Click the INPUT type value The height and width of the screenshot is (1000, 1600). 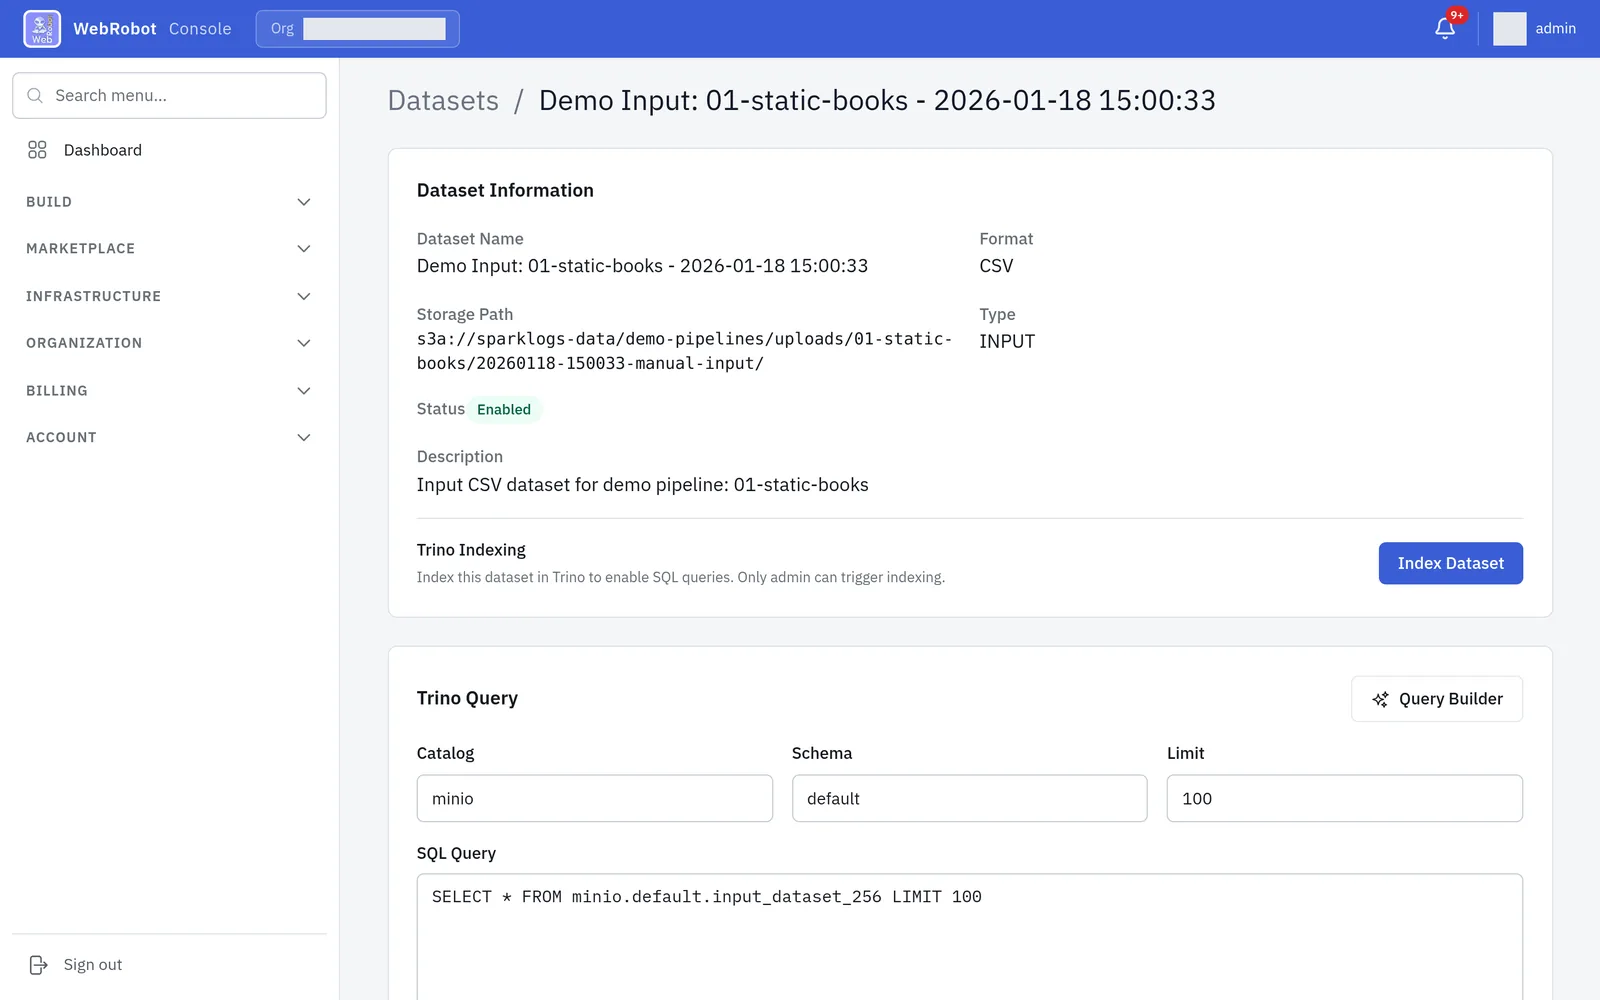tap(1007, 342)
